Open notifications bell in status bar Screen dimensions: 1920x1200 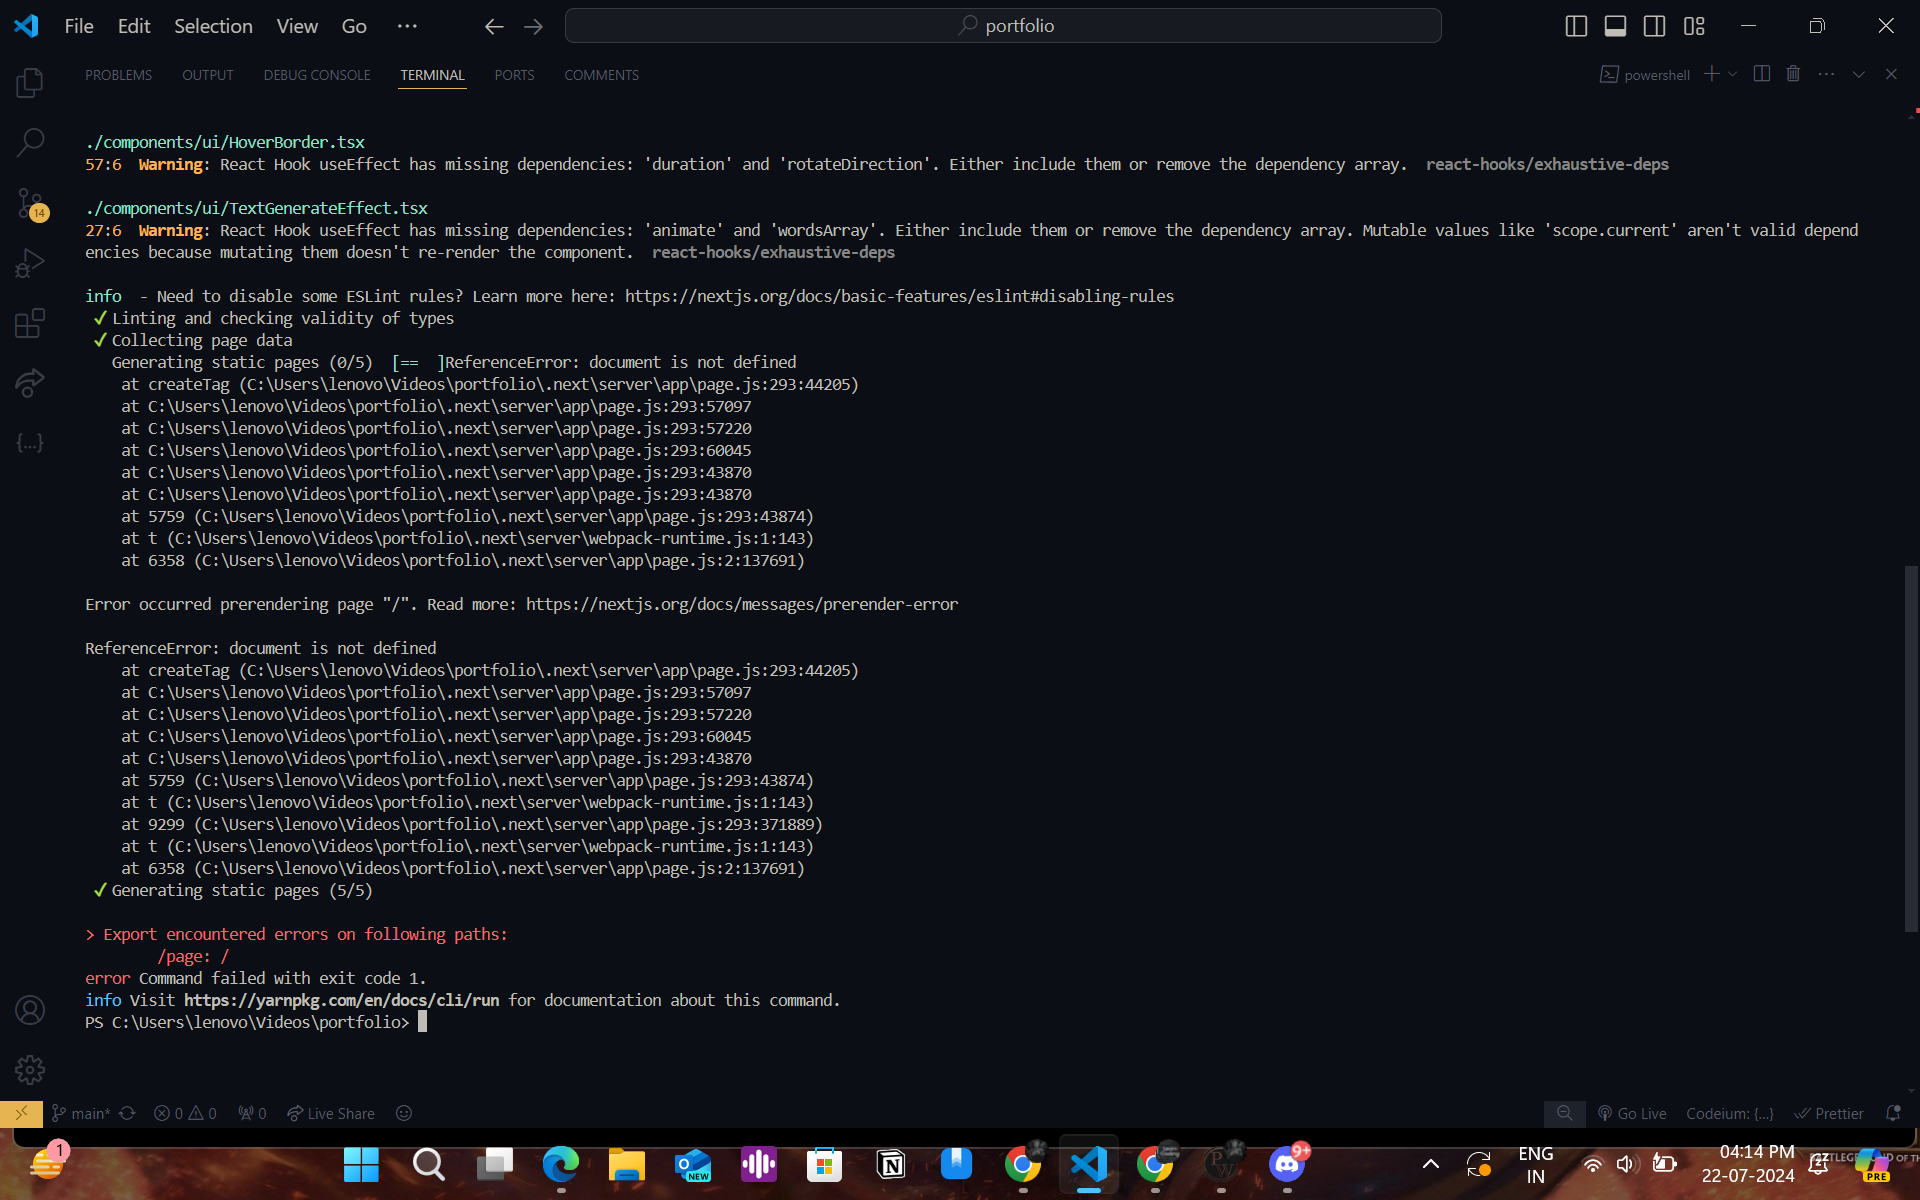[1895, 1113]
